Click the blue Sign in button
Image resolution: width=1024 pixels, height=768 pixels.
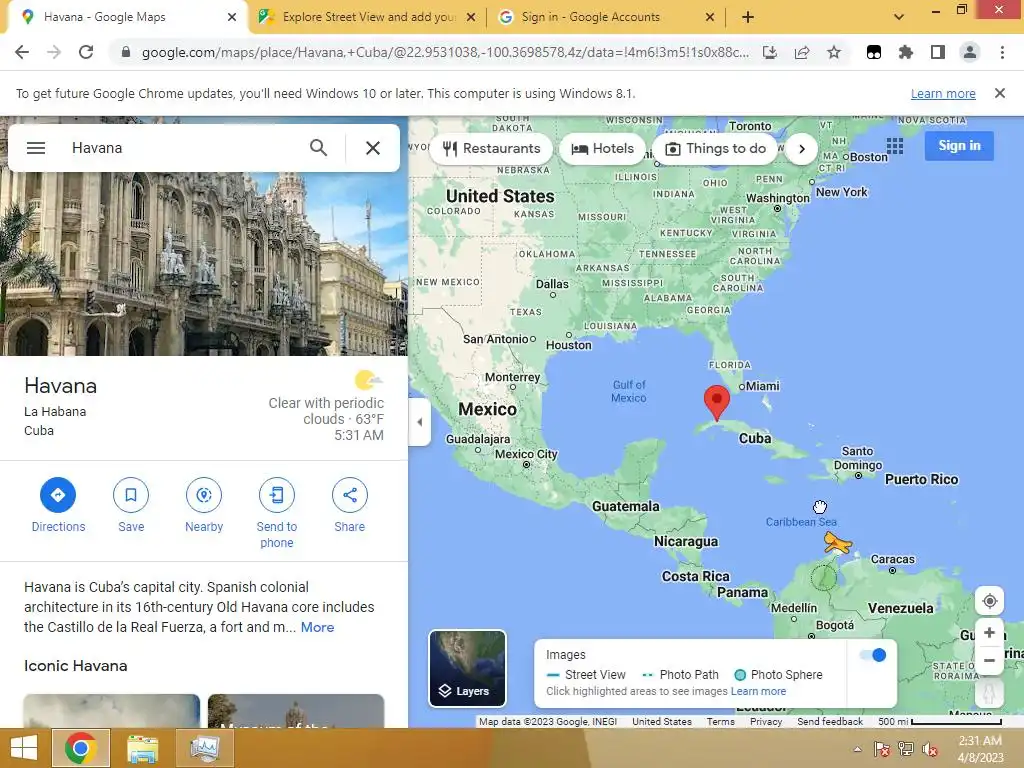pyautogui.click(x=959, y=146)
